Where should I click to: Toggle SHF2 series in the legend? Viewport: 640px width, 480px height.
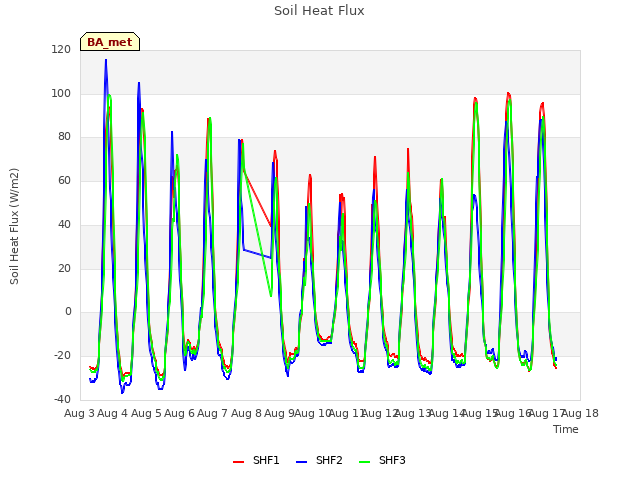click(x=319, y=460)
